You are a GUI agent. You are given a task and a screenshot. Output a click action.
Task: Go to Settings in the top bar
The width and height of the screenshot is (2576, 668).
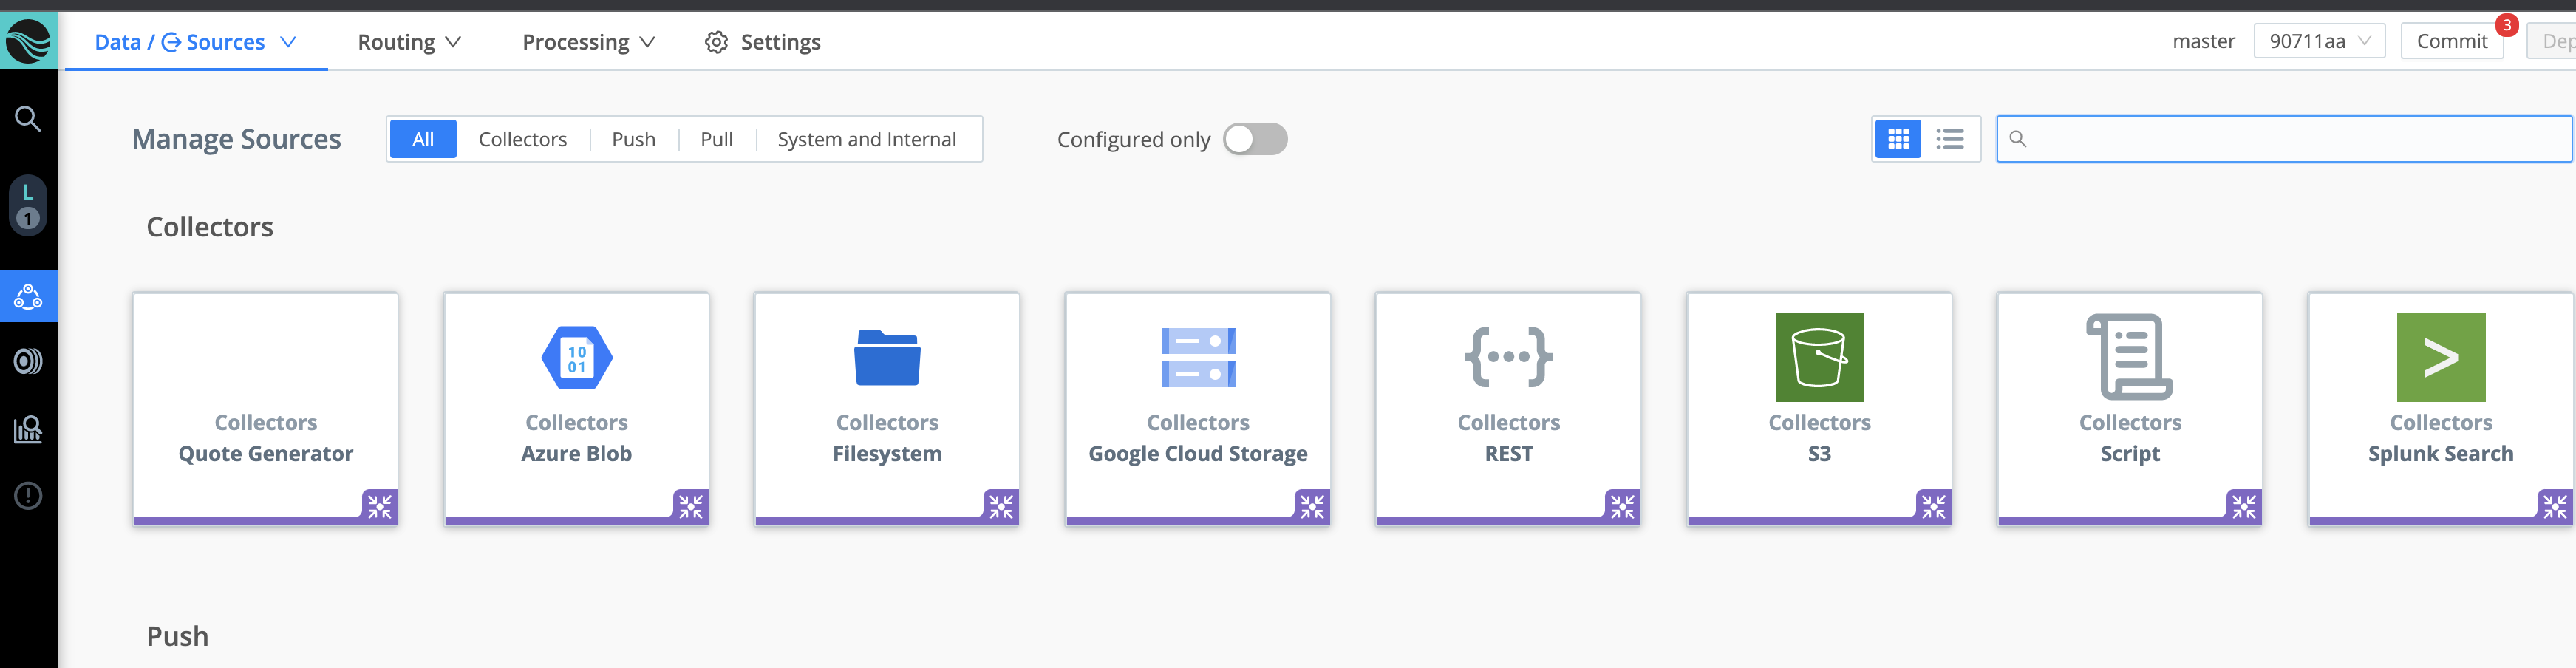pos(762,42)
